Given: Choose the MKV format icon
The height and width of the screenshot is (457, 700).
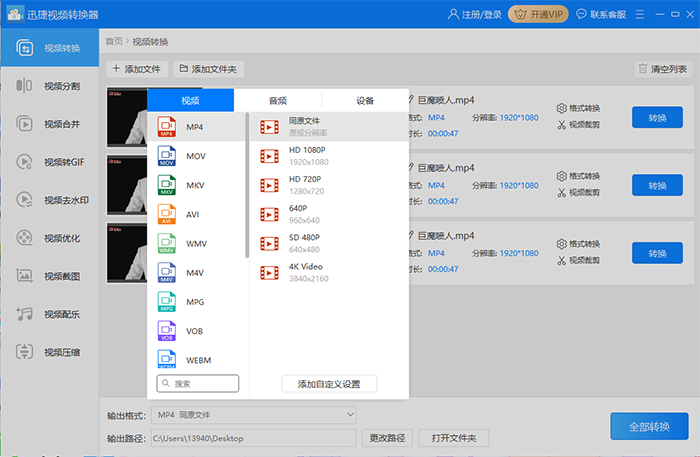Looking at the screenshot, I should click(x=166, y=185).
